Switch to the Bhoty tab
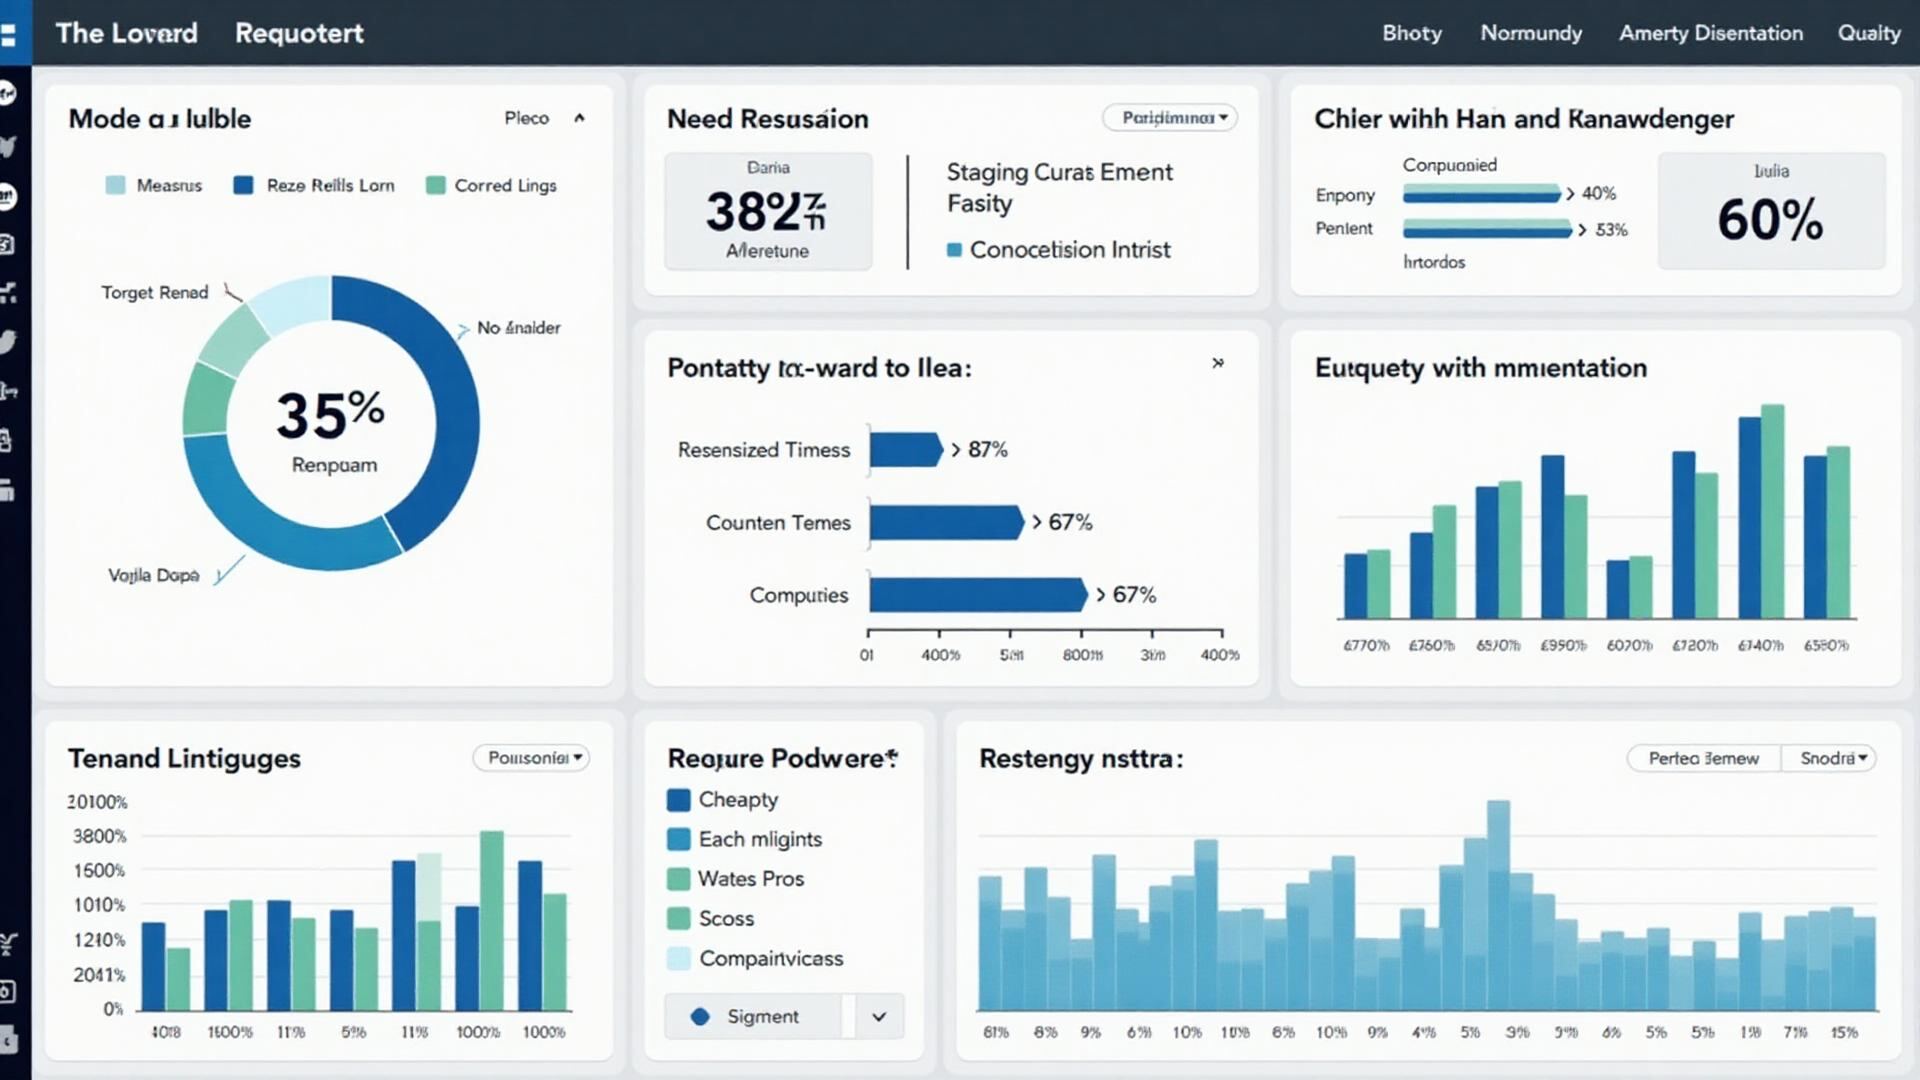Viewport: 1920px width, 1080px height. pos(1412,33)
